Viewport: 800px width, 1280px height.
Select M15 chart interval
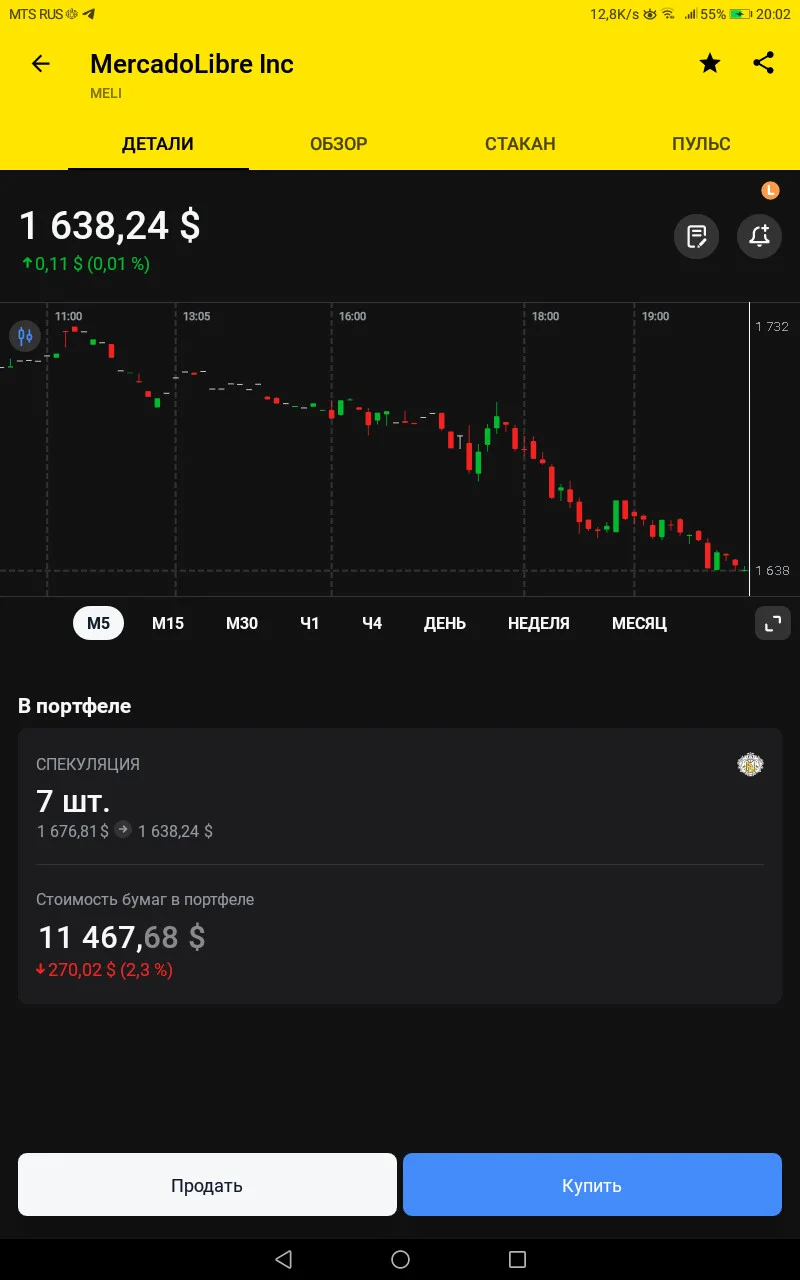168,623
